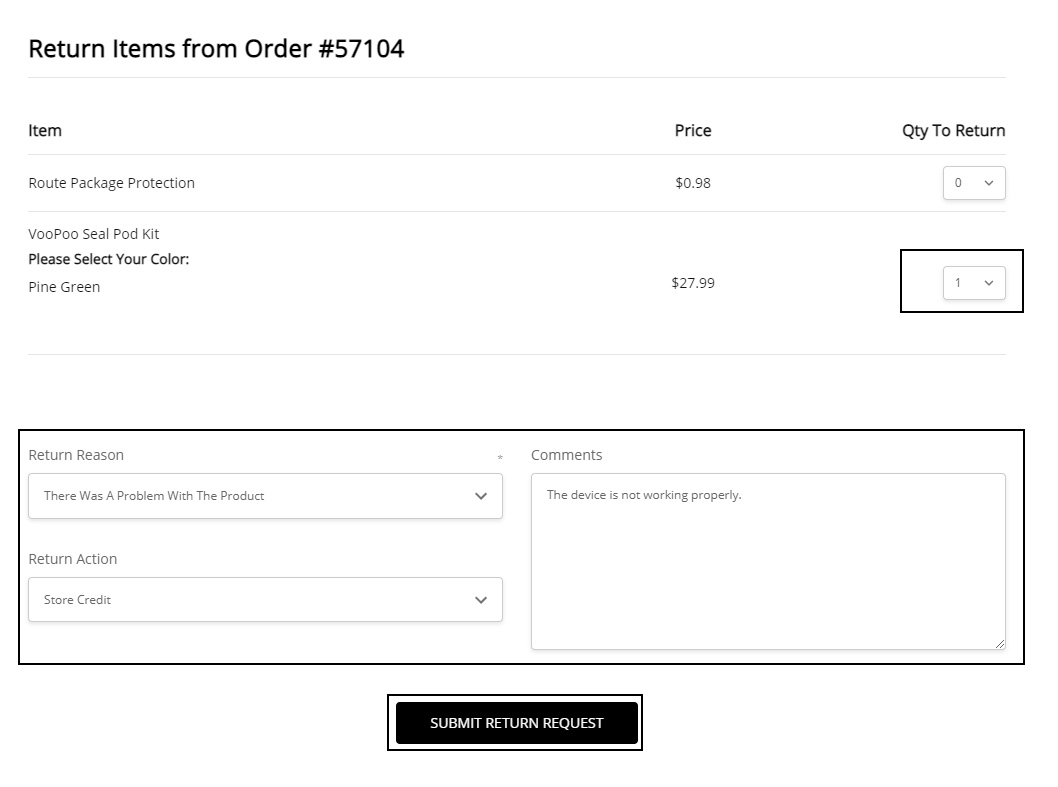Open quantity dropdown for Route Package Protection

click(x=974, y=183)
